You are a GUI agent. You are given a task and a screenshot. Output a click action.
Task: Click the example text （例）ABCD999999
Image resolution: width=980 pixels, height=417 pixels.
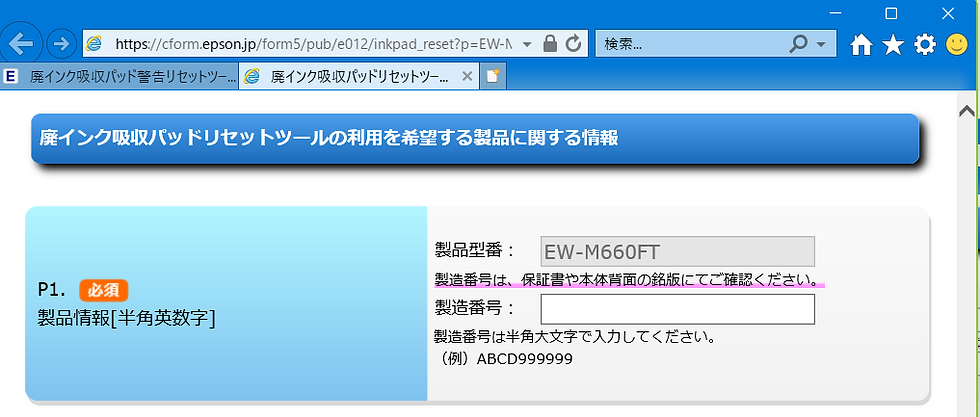[x=503, y=359]
